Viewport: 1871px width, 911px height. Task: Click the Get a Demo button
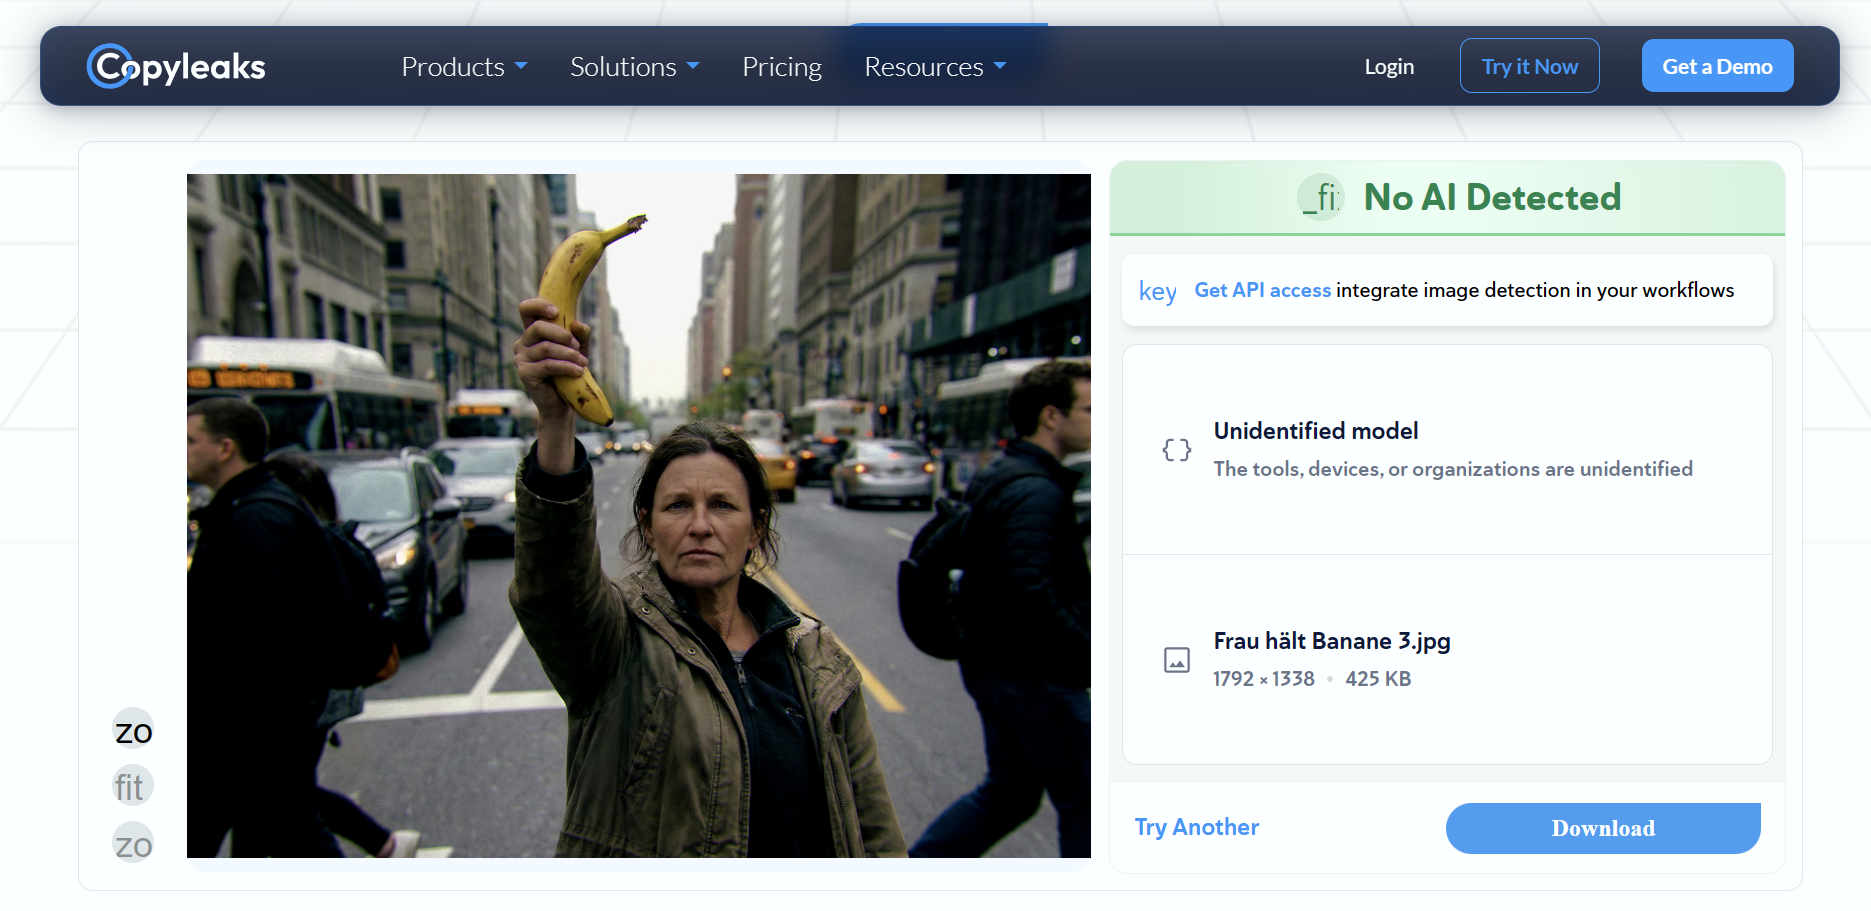pyautogui.click(x=1716, y=67)
